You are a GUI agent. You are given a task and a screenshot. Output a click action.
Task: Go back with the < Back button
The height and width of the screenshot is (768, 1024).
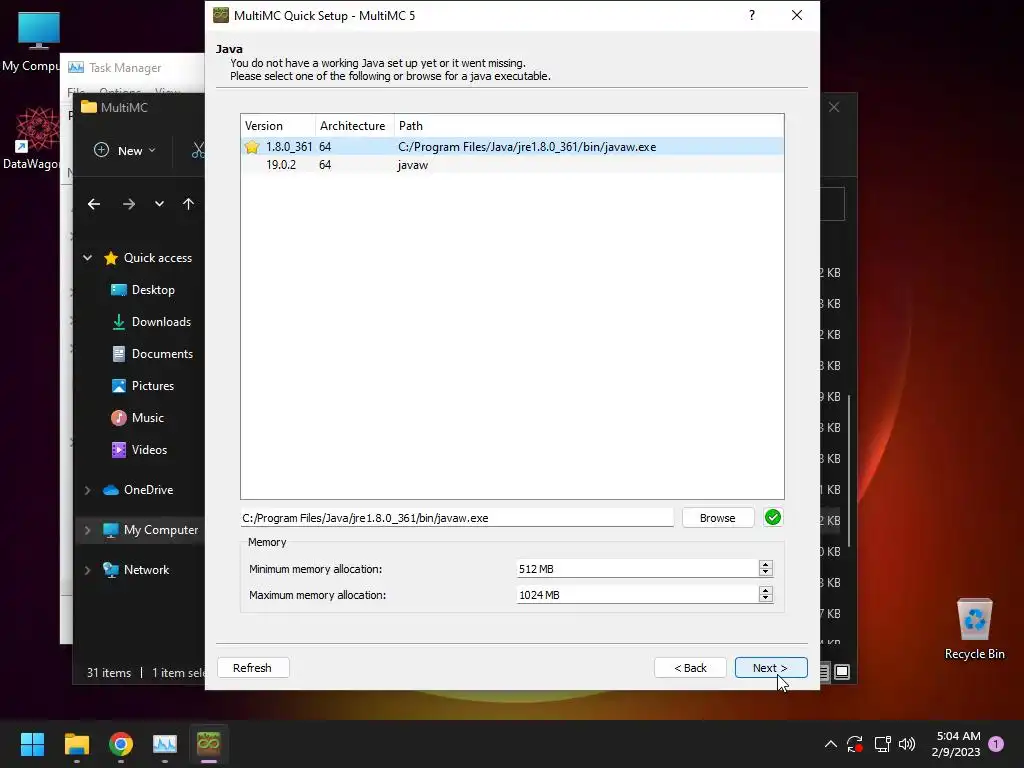pyautogui.click(x=690, y=667)
